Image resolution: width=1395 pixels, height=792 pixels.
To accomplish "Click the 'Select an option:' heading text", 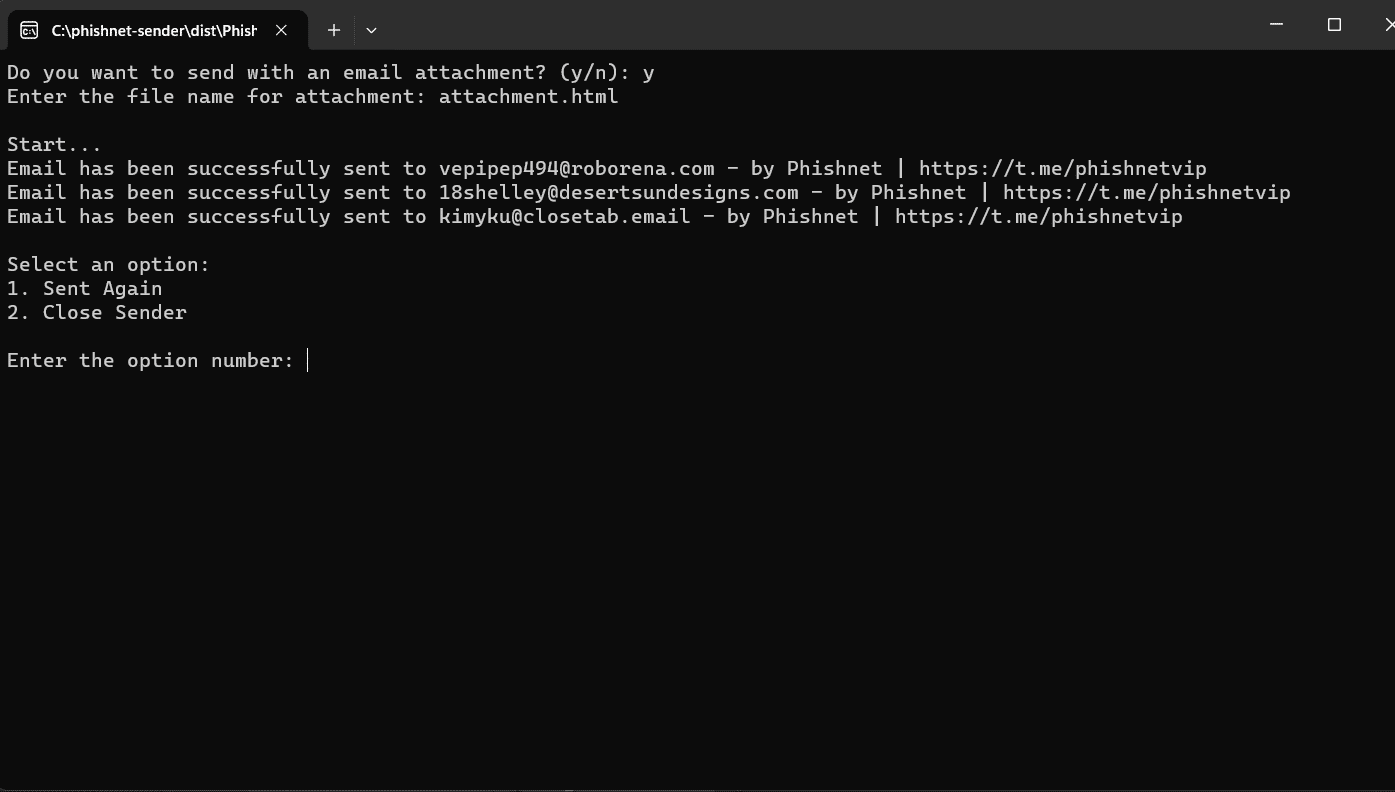I will point(108,265).
